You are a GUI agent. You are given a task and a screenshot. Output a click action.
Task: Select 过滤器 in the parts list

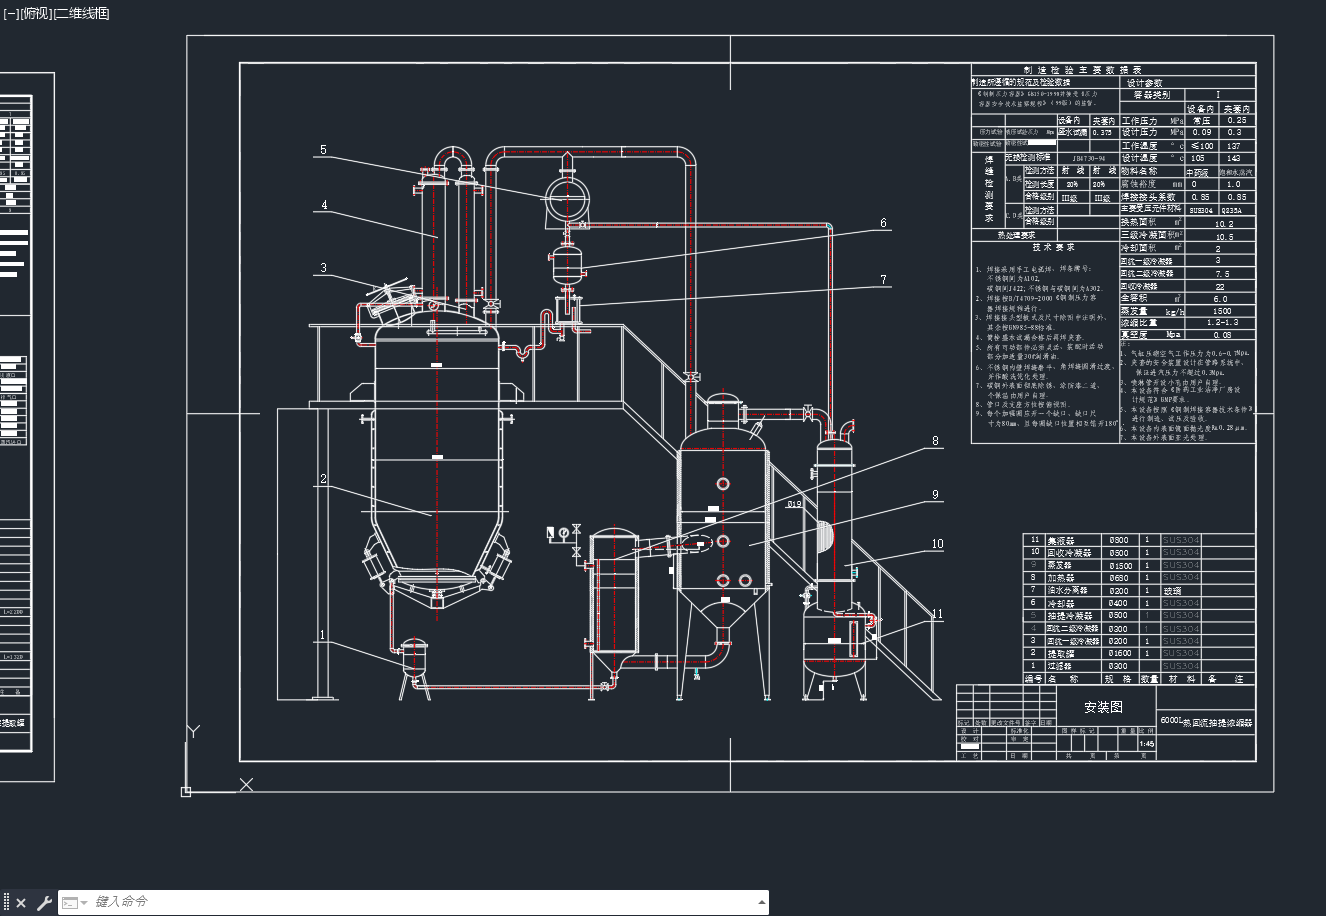[x=1059, y=666]
